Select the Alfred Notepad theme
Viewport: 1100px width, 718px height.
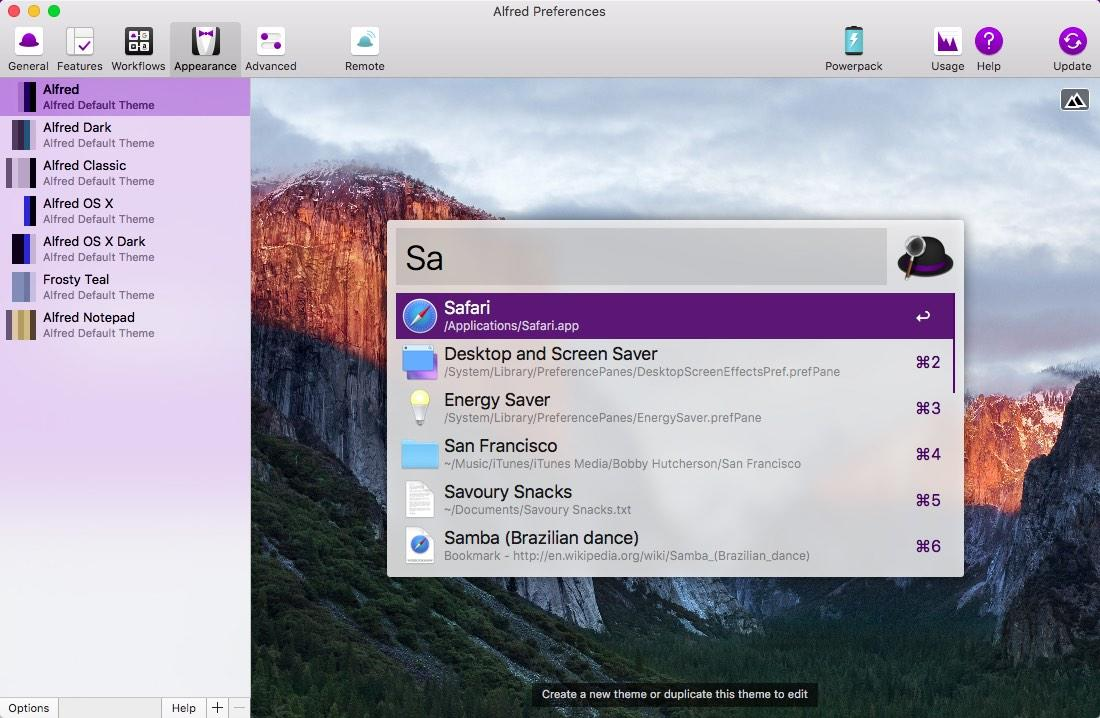125,325
